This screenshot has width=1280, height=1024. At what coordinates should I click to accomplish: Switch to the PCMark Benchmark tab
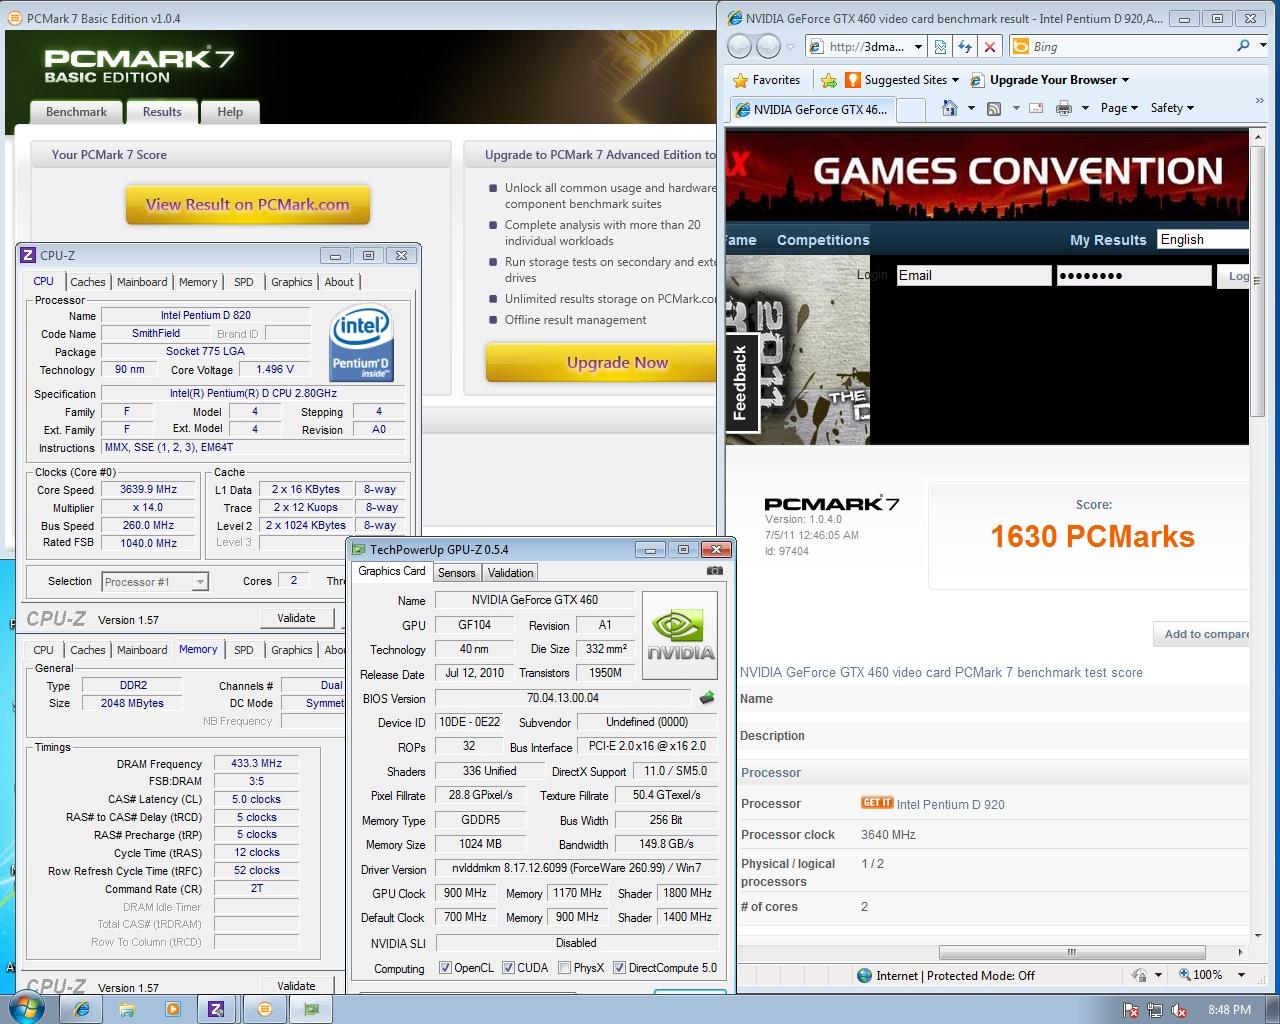point(76,112)
